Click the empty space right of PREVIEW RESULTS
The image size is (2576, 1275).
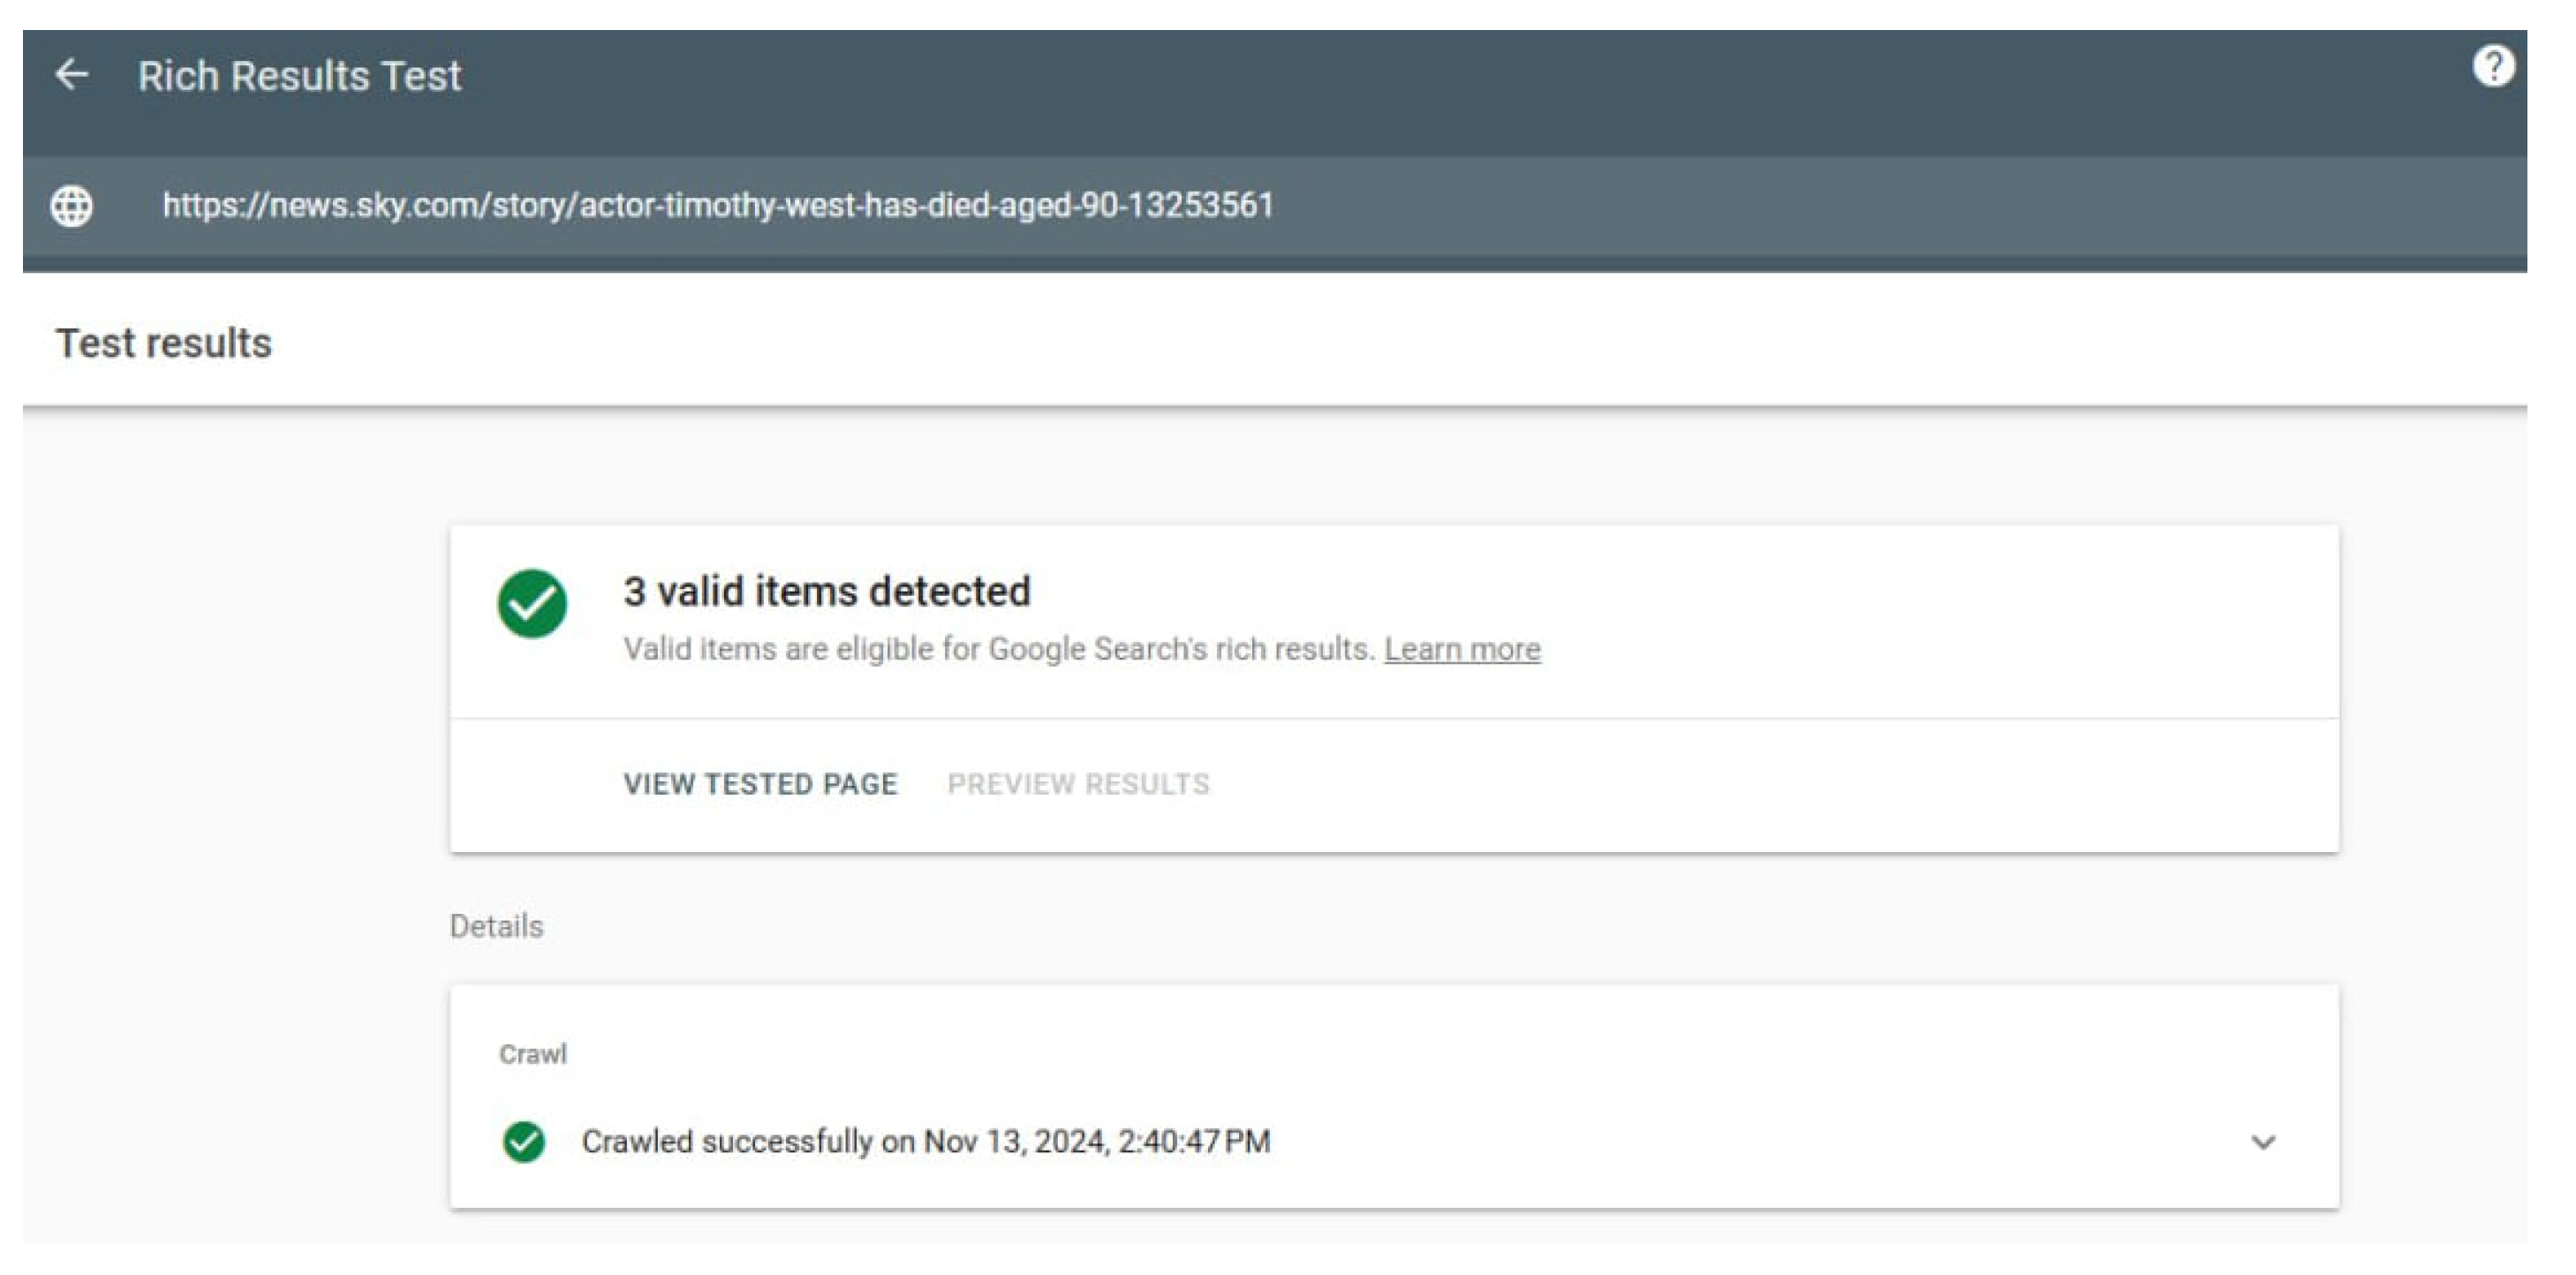coord(1750,784)
